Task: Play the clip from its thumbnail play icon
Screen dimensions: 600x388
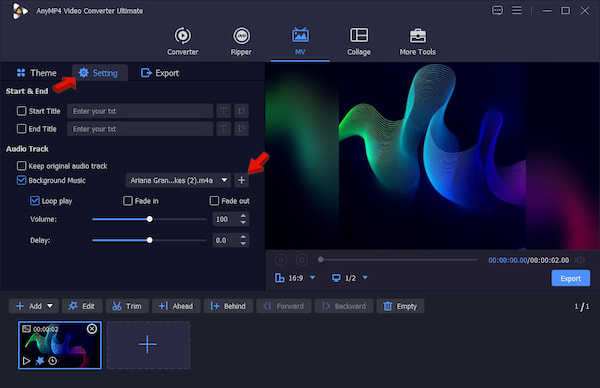Action: click(x=26, y=361)
